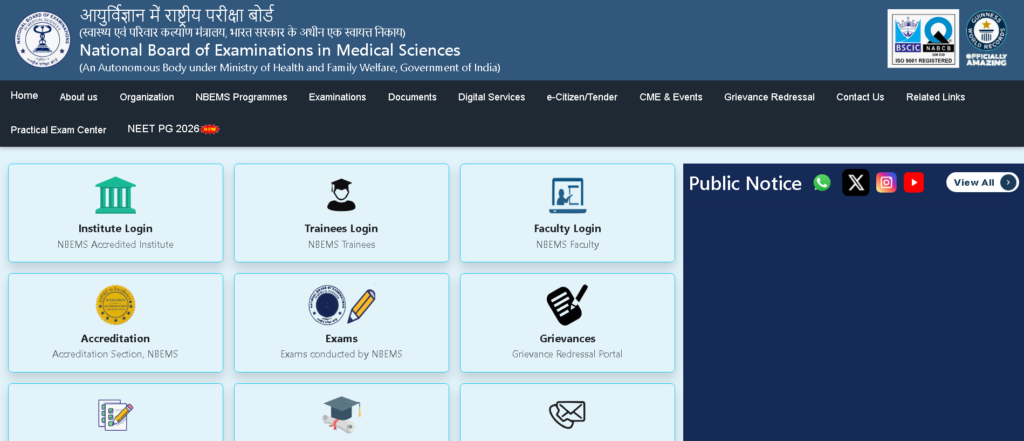
Task: Click the 'Public Notice' heading text
Action: click(x=745, y=183)
